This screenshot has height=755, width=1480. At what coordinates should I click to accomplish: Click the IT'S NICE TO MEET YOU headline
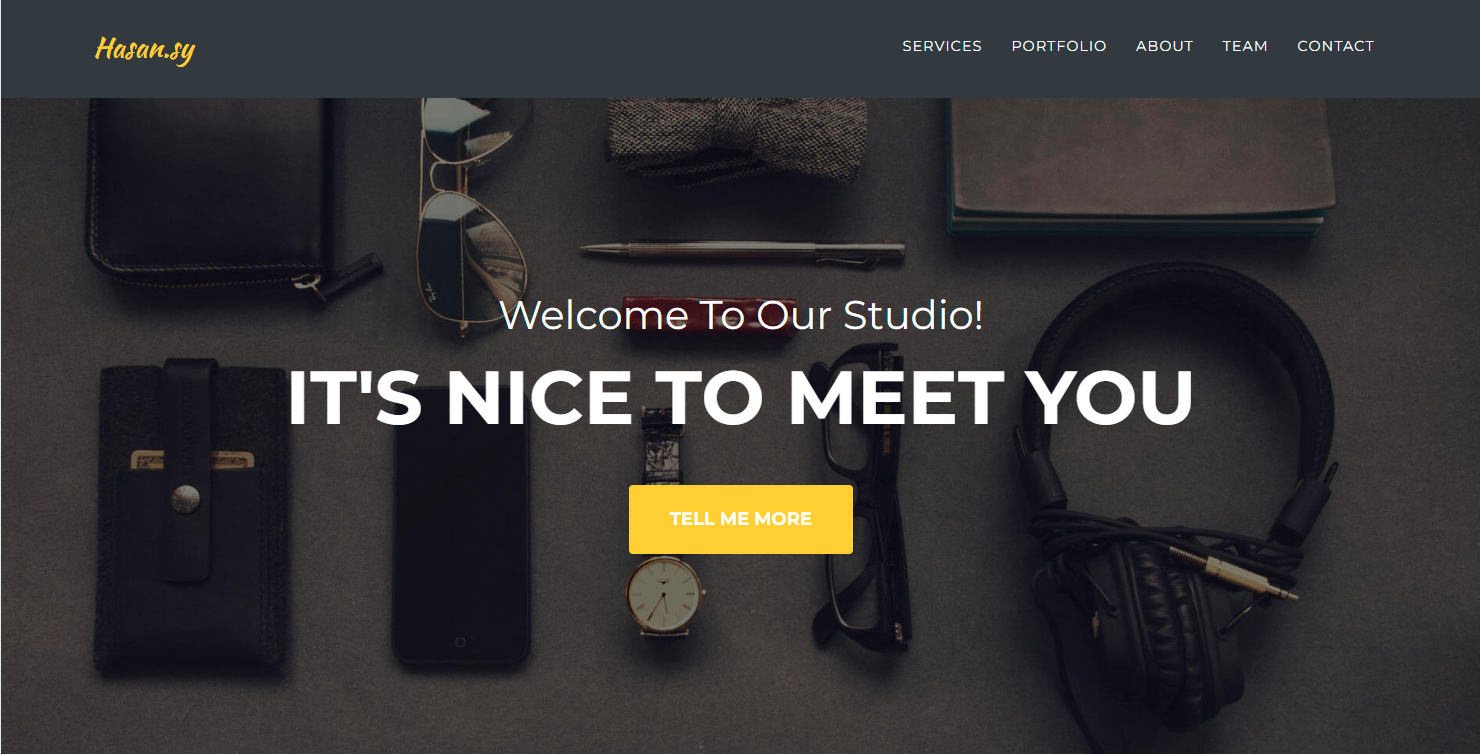pyautogui.click(x=741, y=398)
